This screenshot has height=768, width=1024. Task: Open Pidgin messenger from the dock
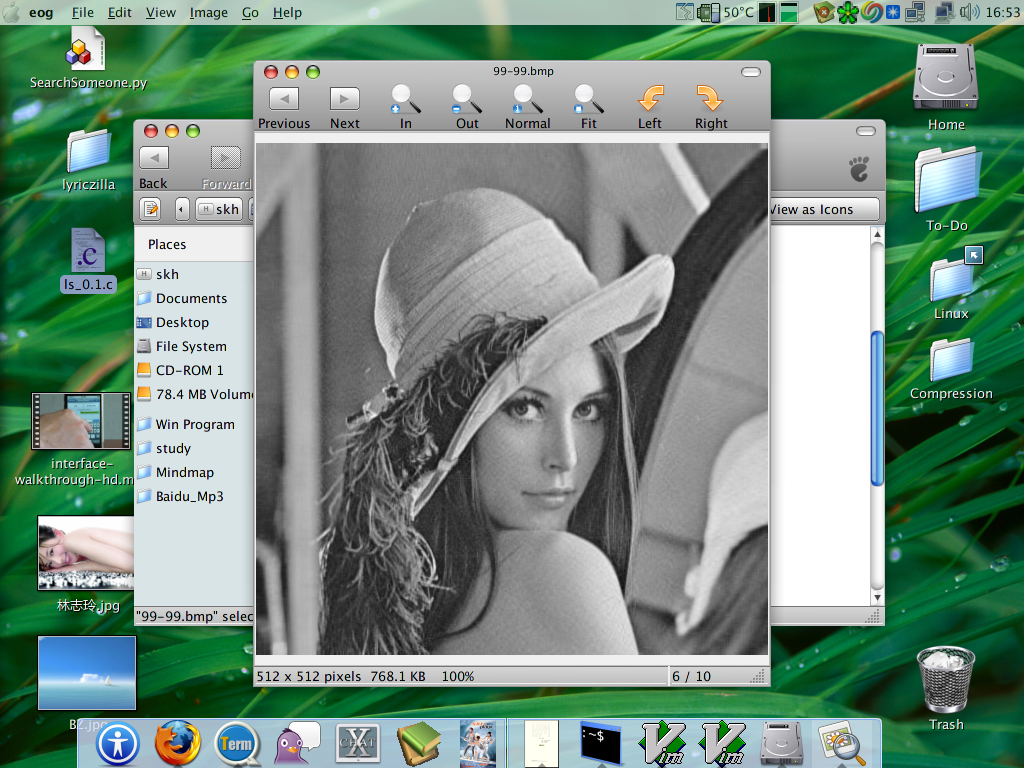pos(297,743)
